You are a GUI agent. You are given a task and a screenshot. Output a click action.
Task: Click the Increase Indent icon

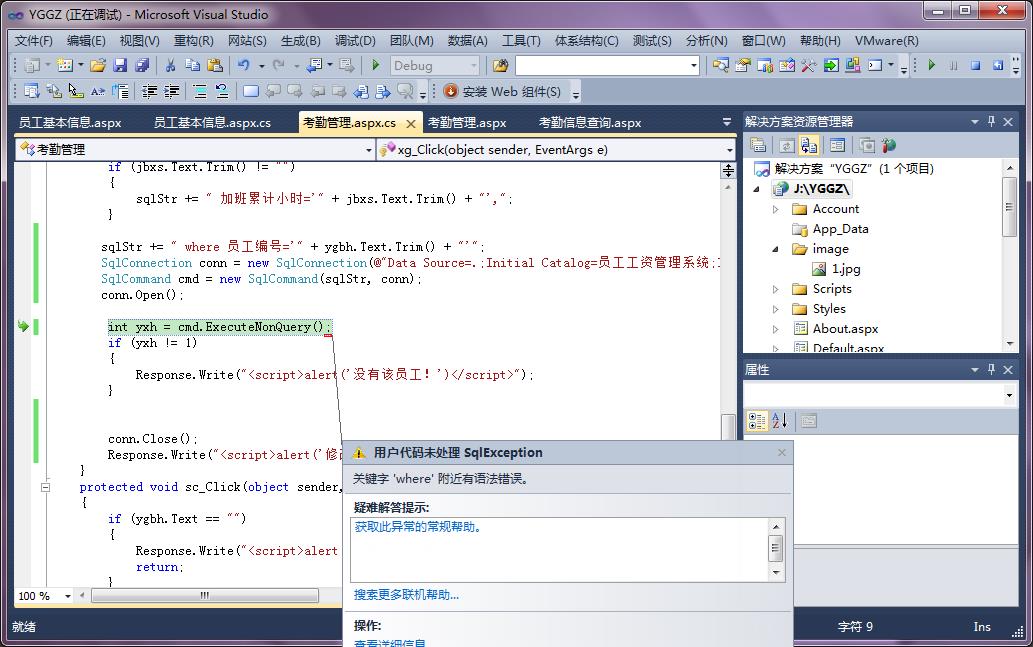pos(171,91)
